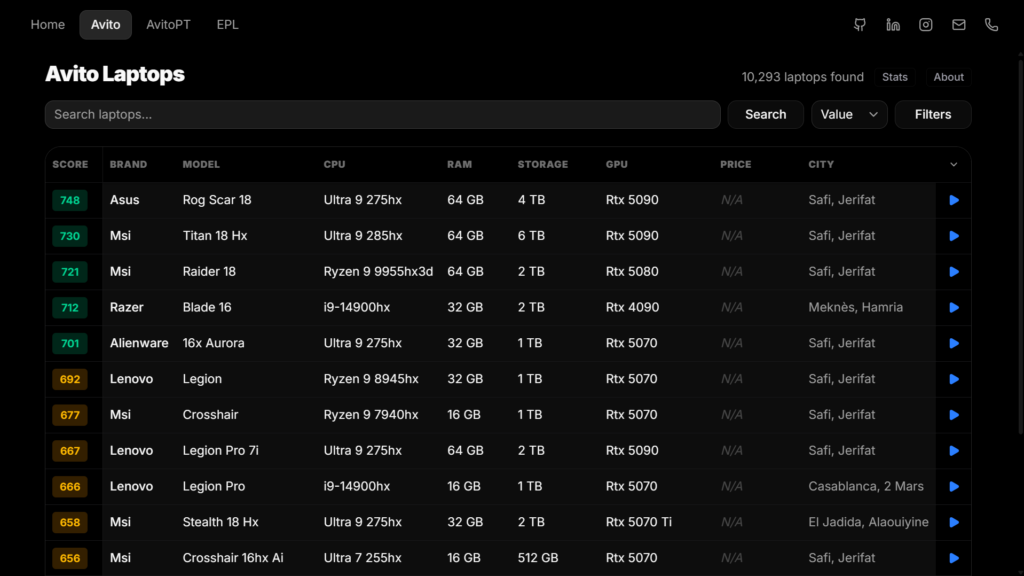Click the MODEL column header

point(201,165)
